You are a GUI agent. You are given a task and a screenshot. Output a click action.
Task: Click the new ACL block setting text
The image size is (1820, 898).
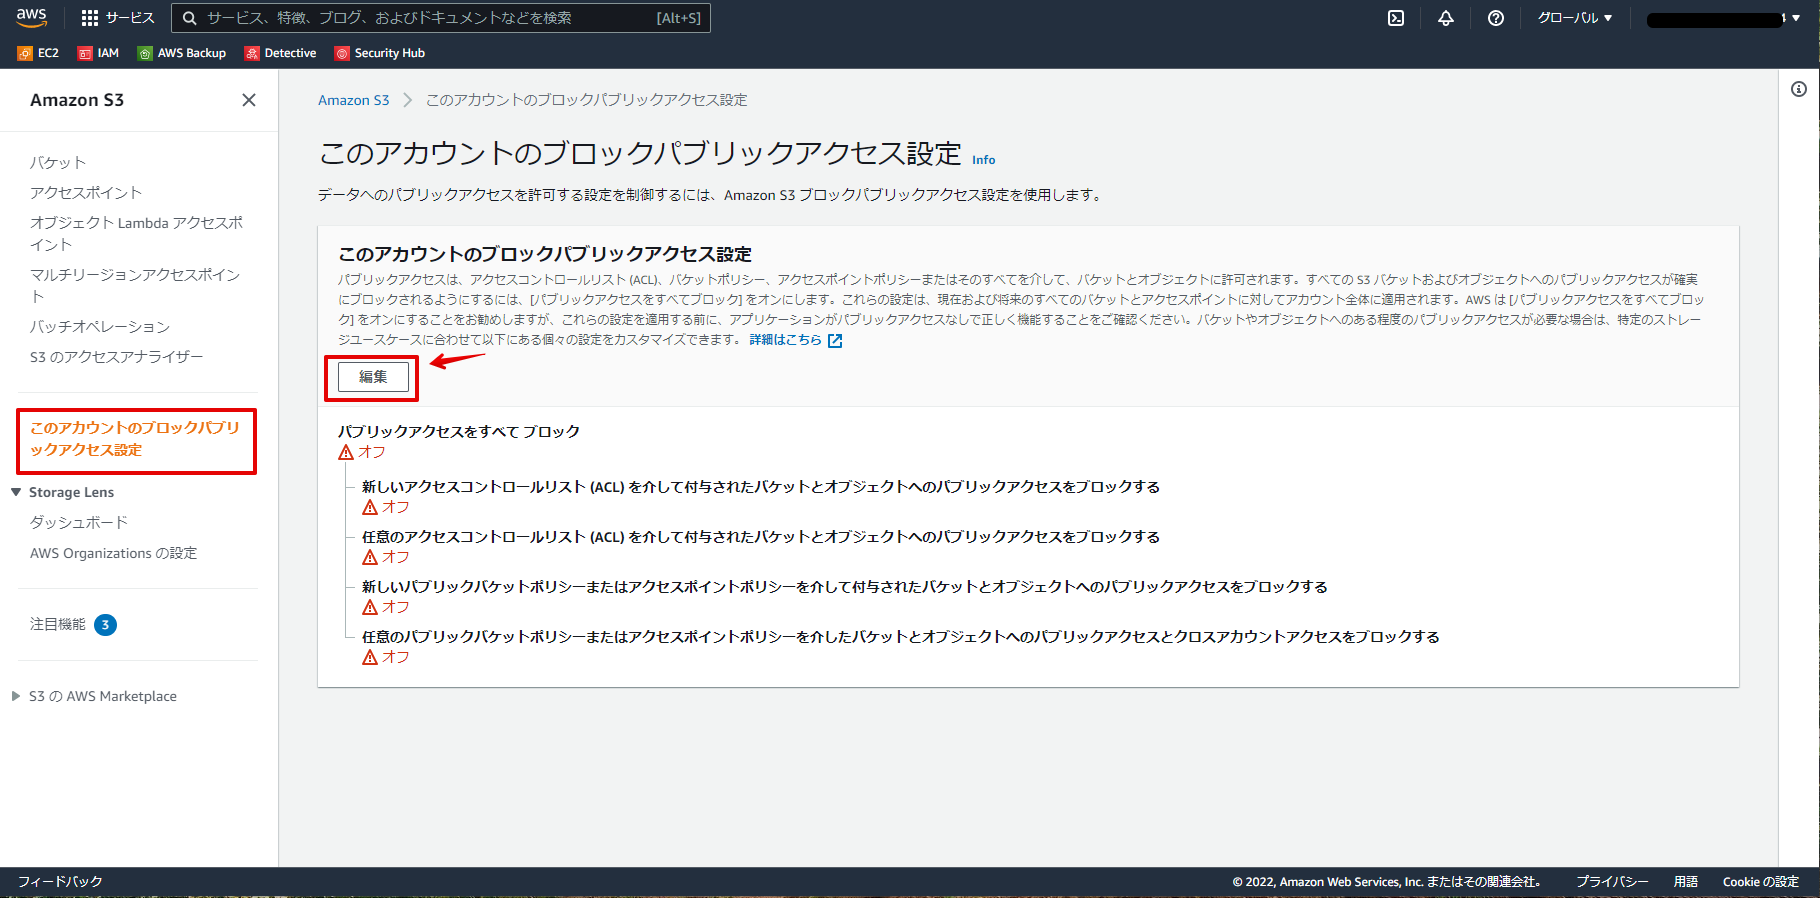pos(761,487)
